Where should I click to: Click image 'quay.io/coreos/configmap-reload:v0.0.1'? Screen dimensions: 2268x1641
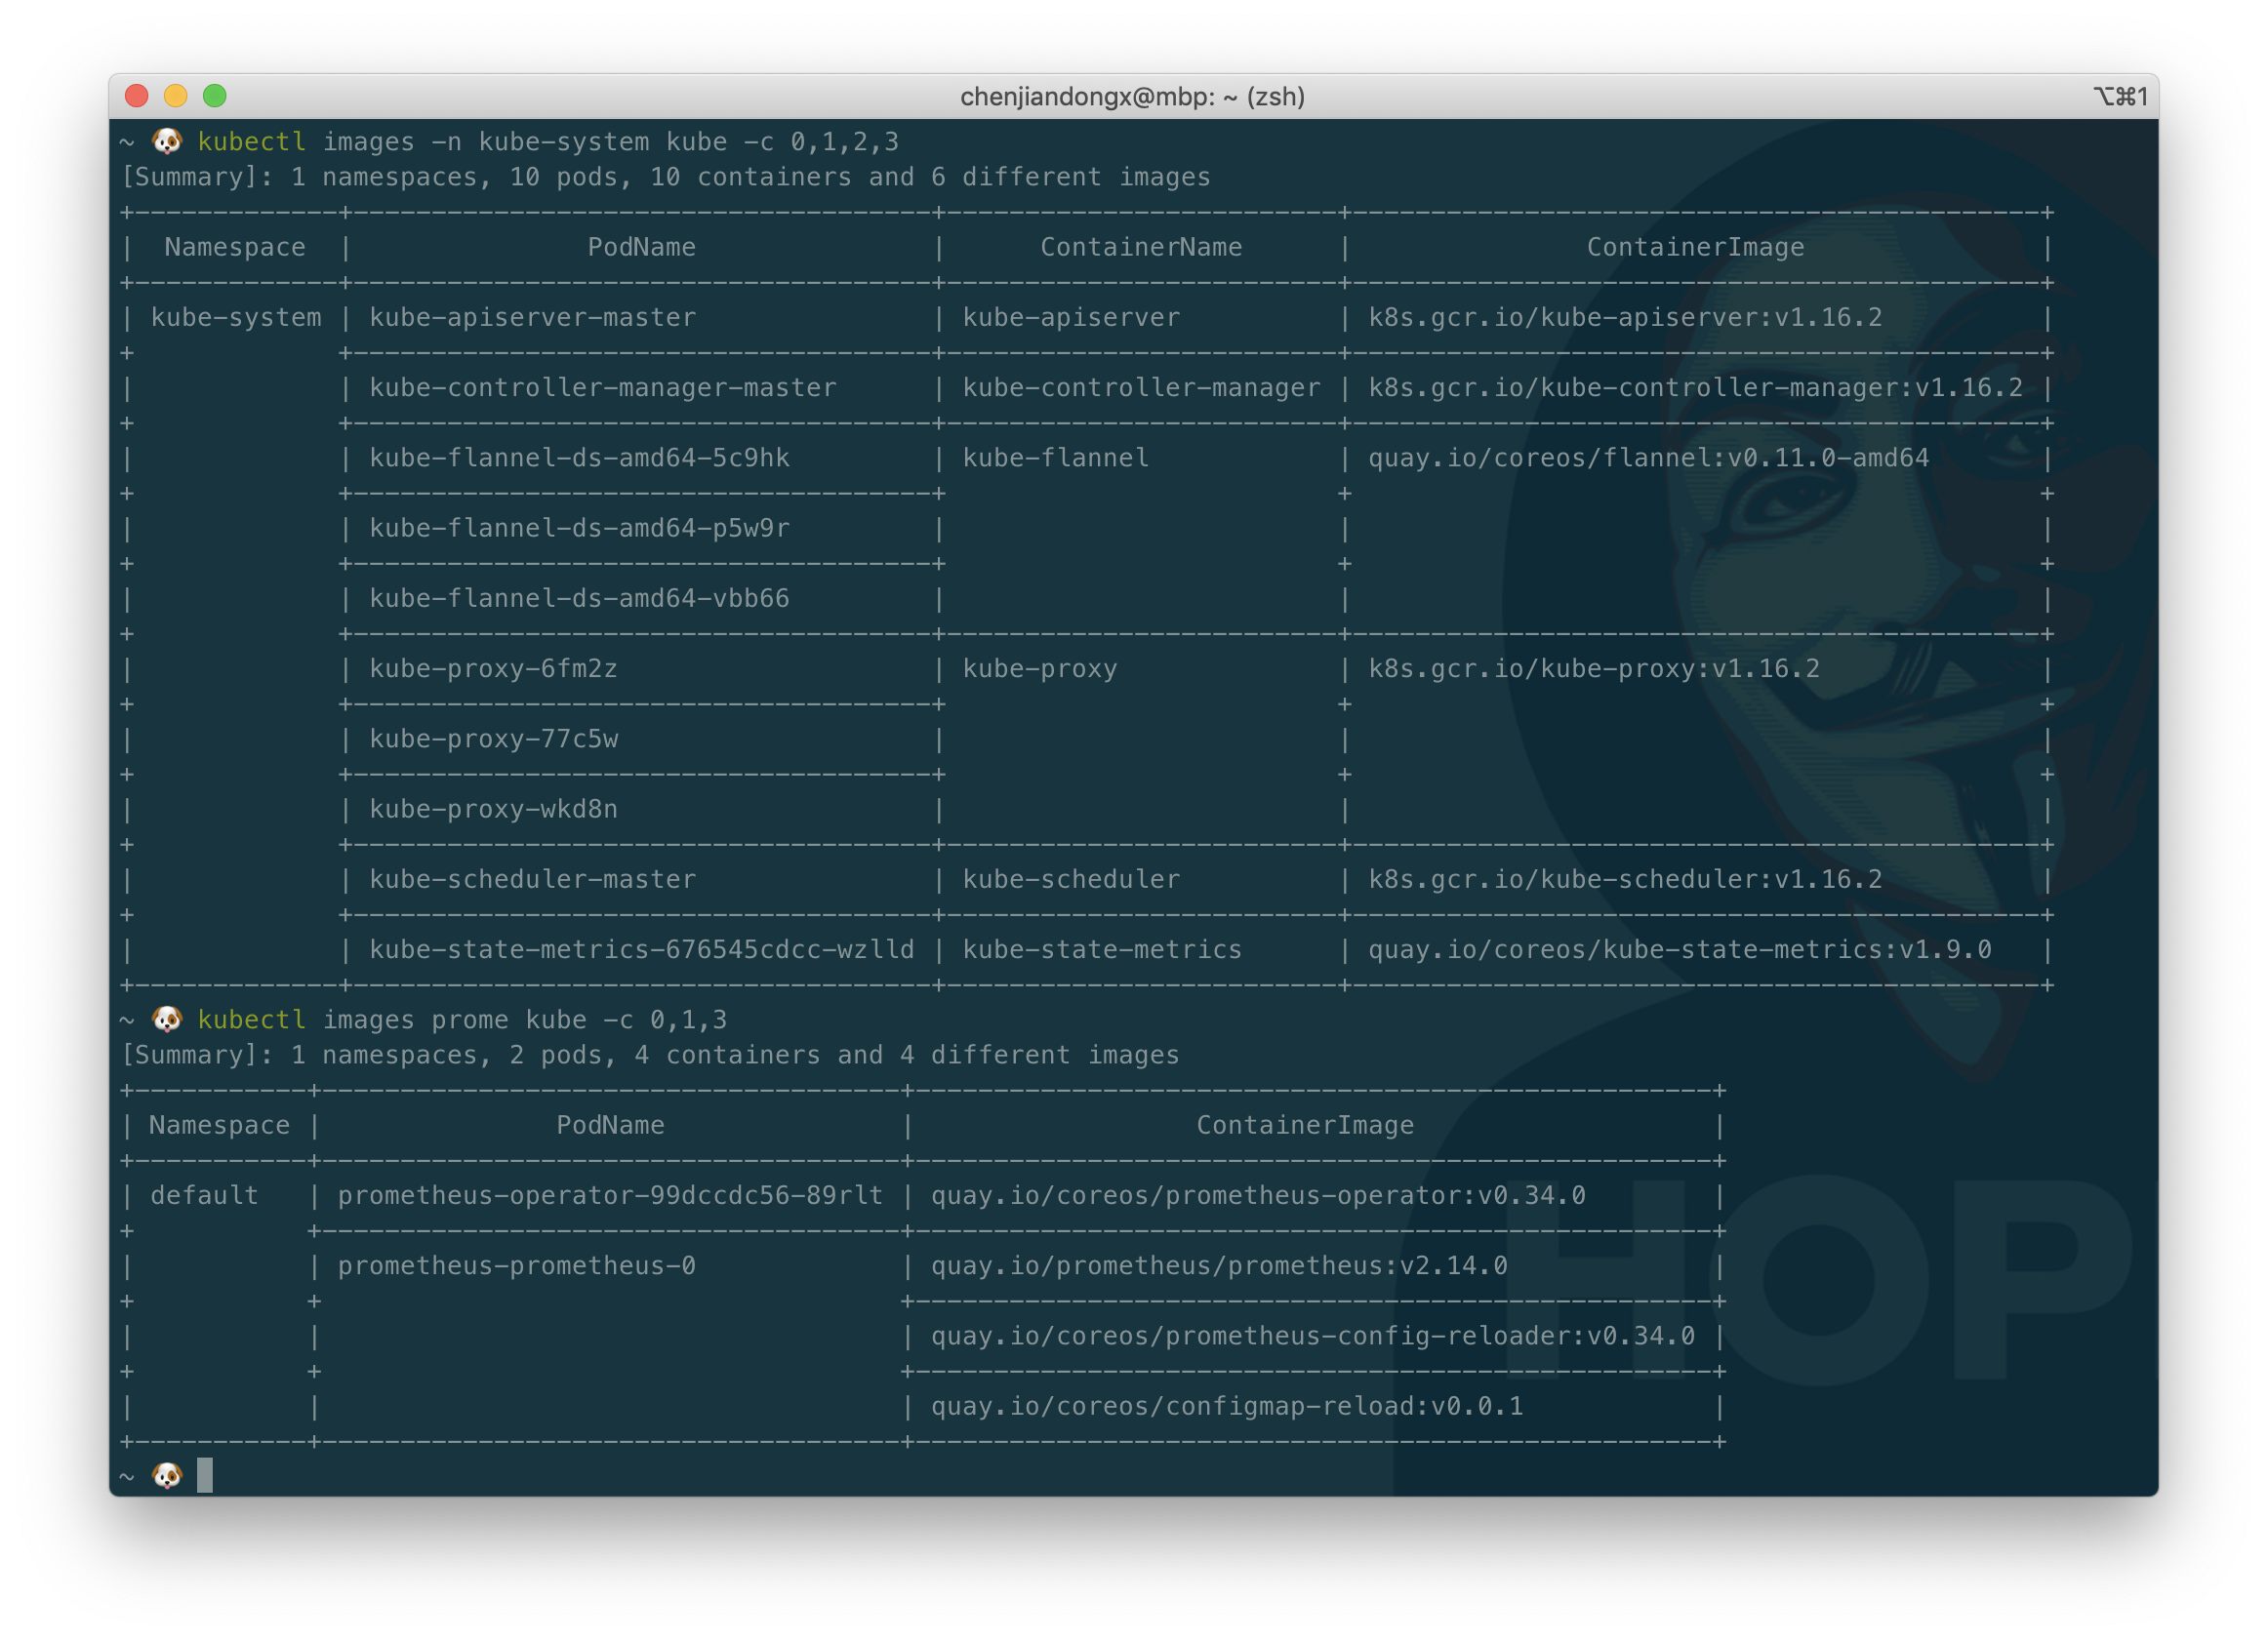coord(1227,1406)
